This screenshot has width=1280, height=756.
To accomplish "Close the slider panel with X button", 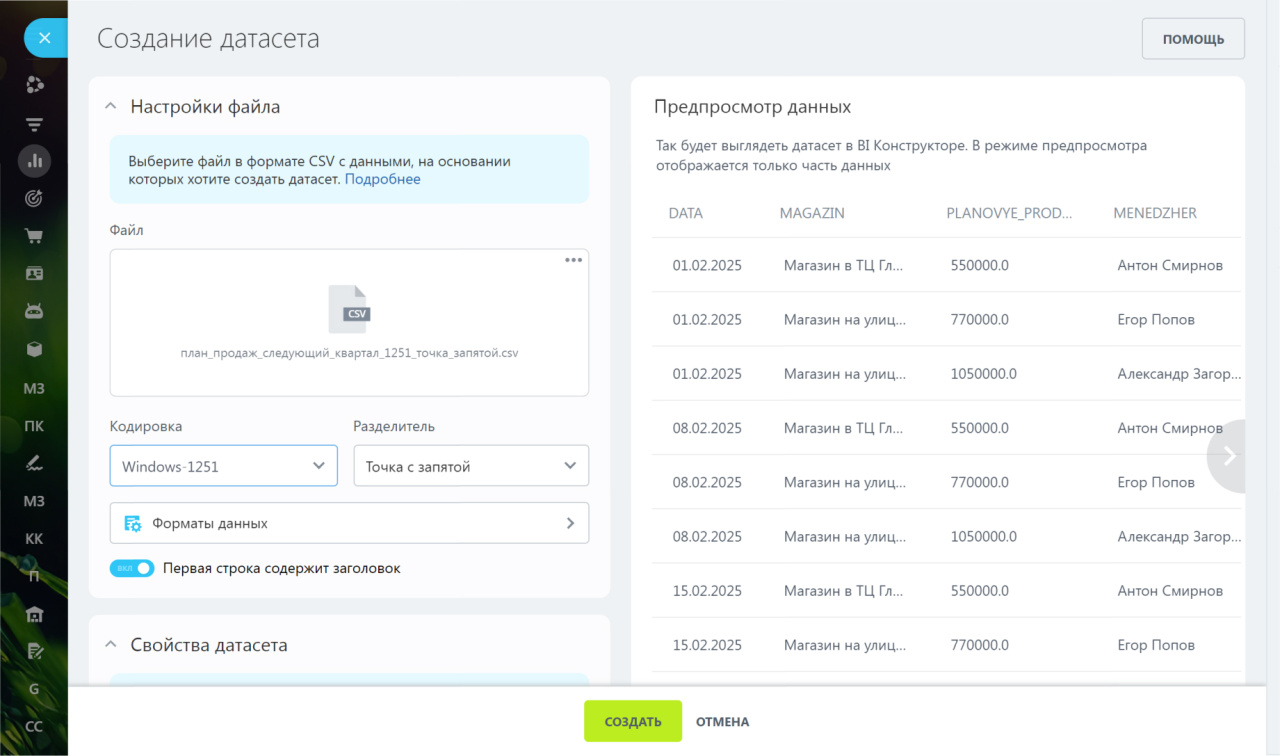I will 43,39.
